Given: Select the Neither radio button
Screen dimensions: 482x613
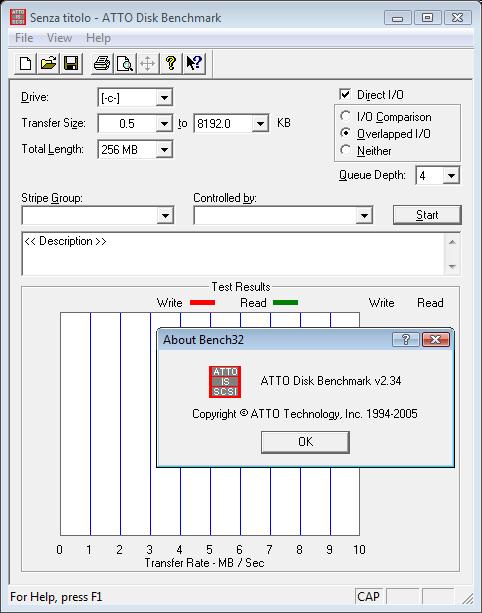Looking at the screenshot, I should pos(345,150).
